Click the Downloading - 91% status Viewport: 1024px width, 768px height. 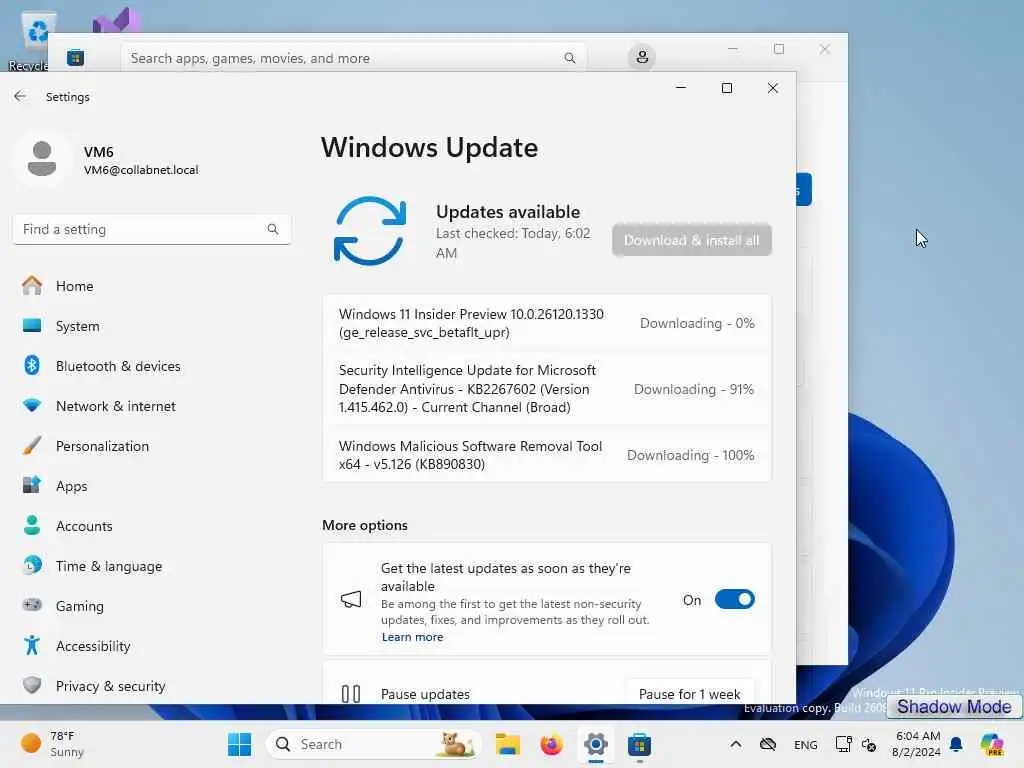tap(694, 389)
